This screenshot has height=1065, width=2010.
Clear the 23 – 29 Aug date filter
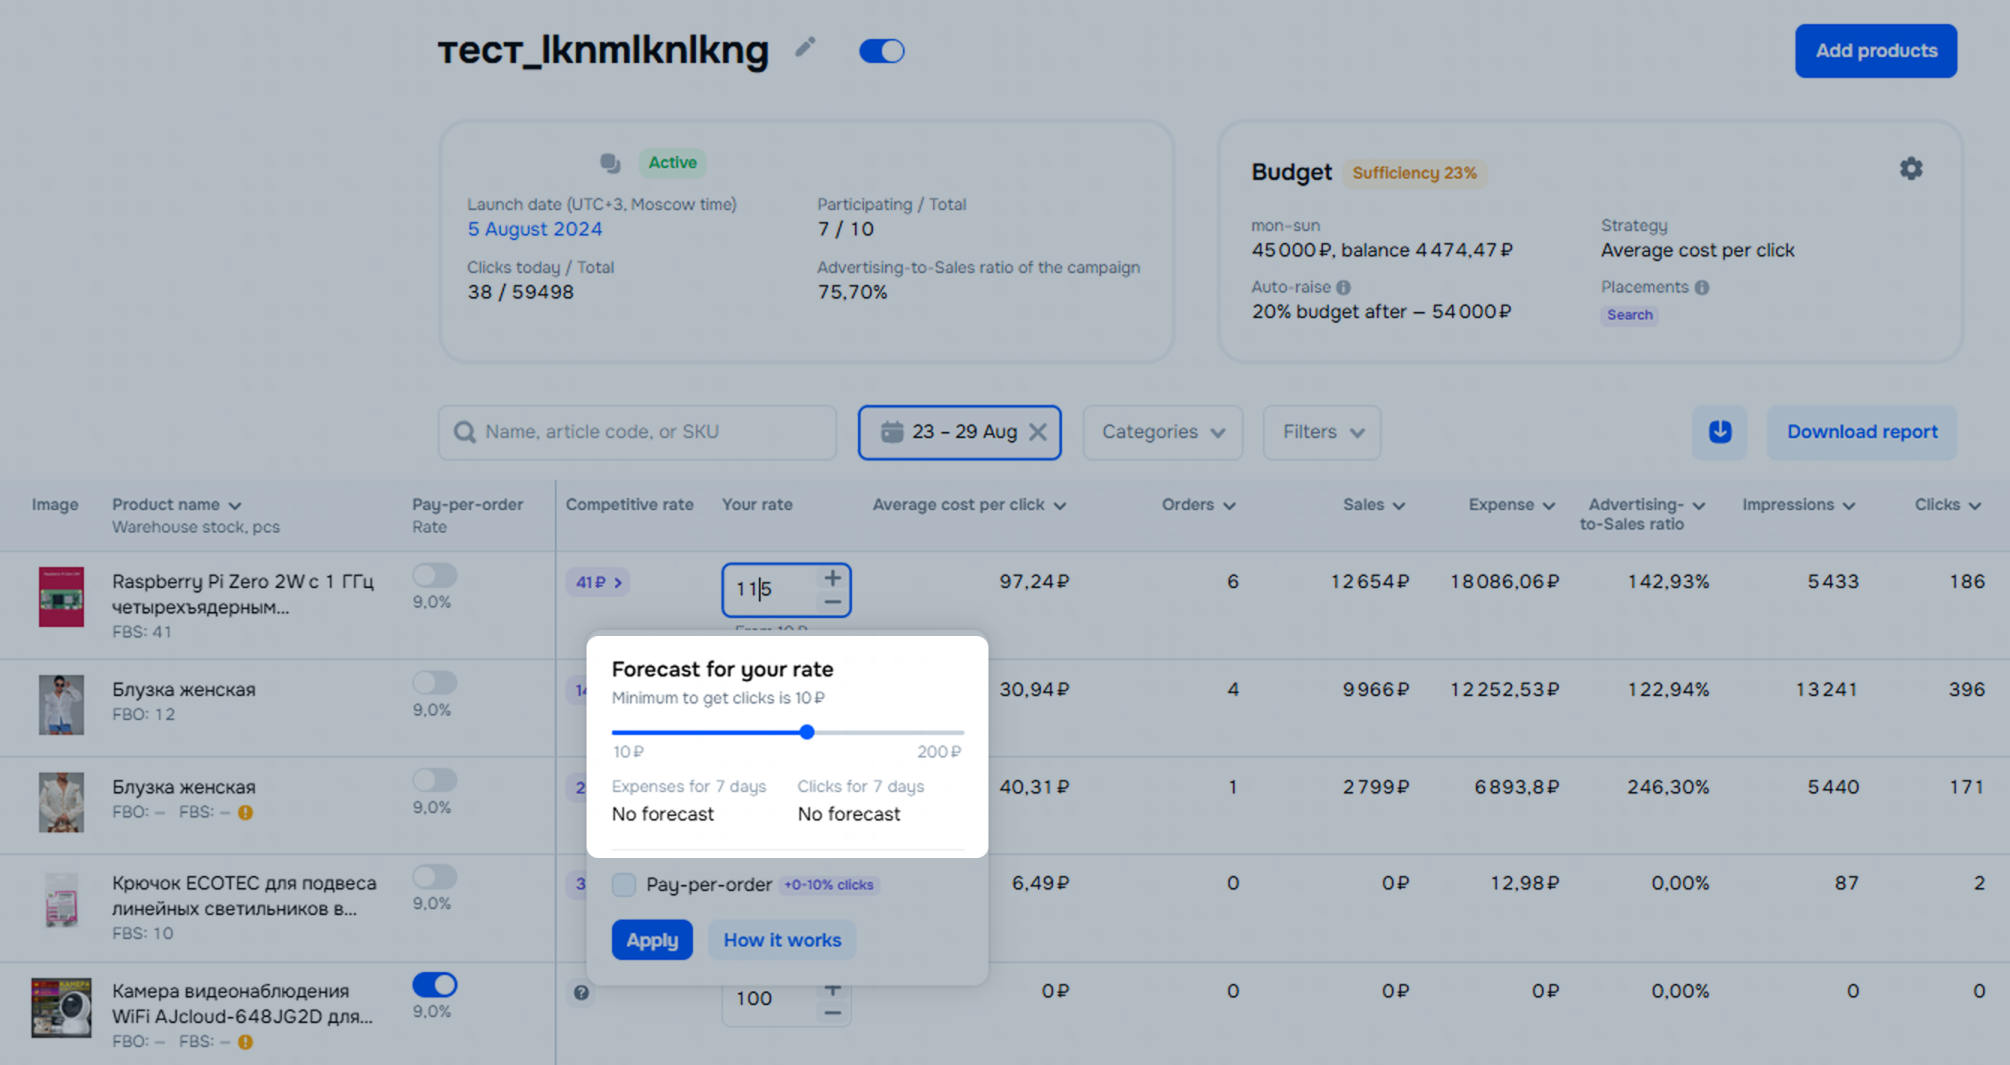[x=1038, y=432]
